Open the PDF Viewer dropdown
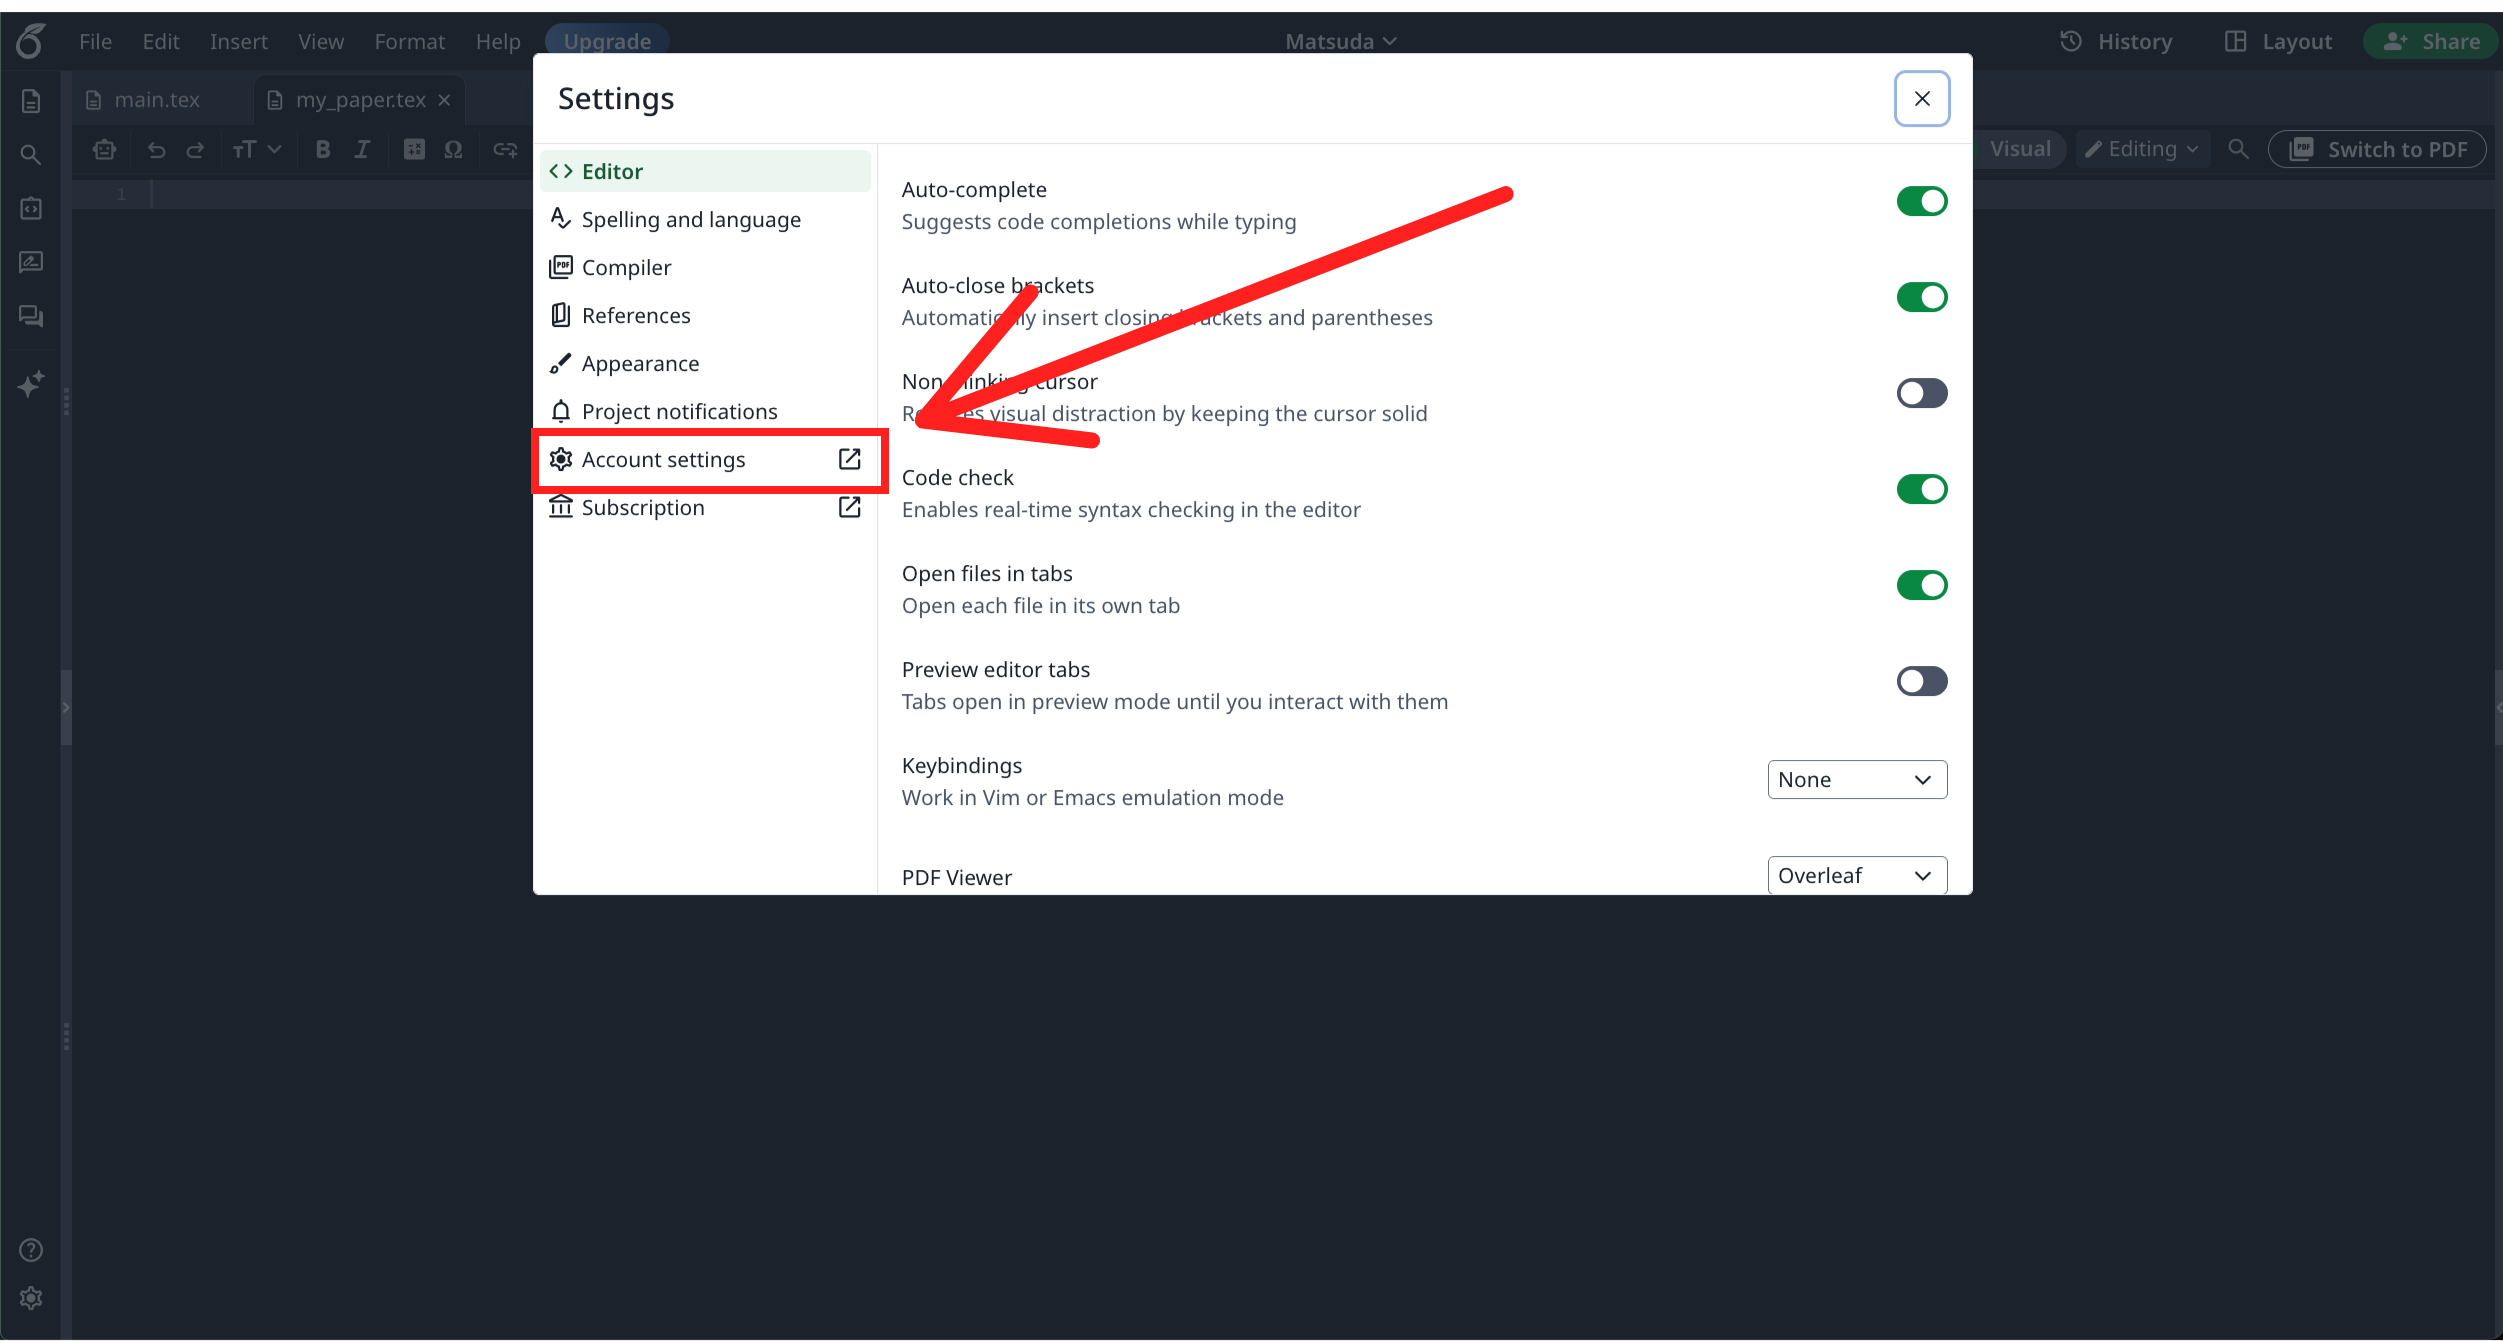The width and height of the screenshot is (2503, 1341). pos(1857,876)
